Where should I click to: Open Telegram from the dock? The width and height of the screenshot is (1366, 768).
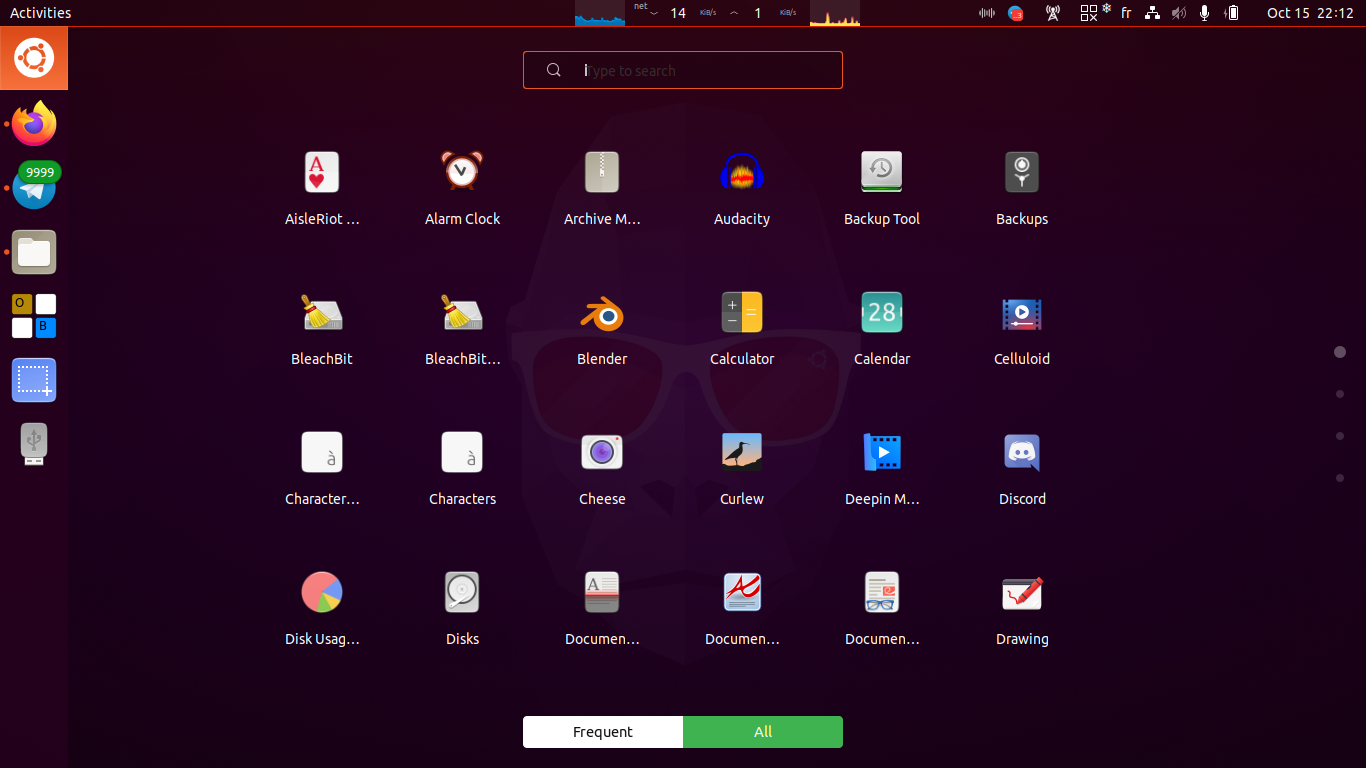[x=34, y=188]
